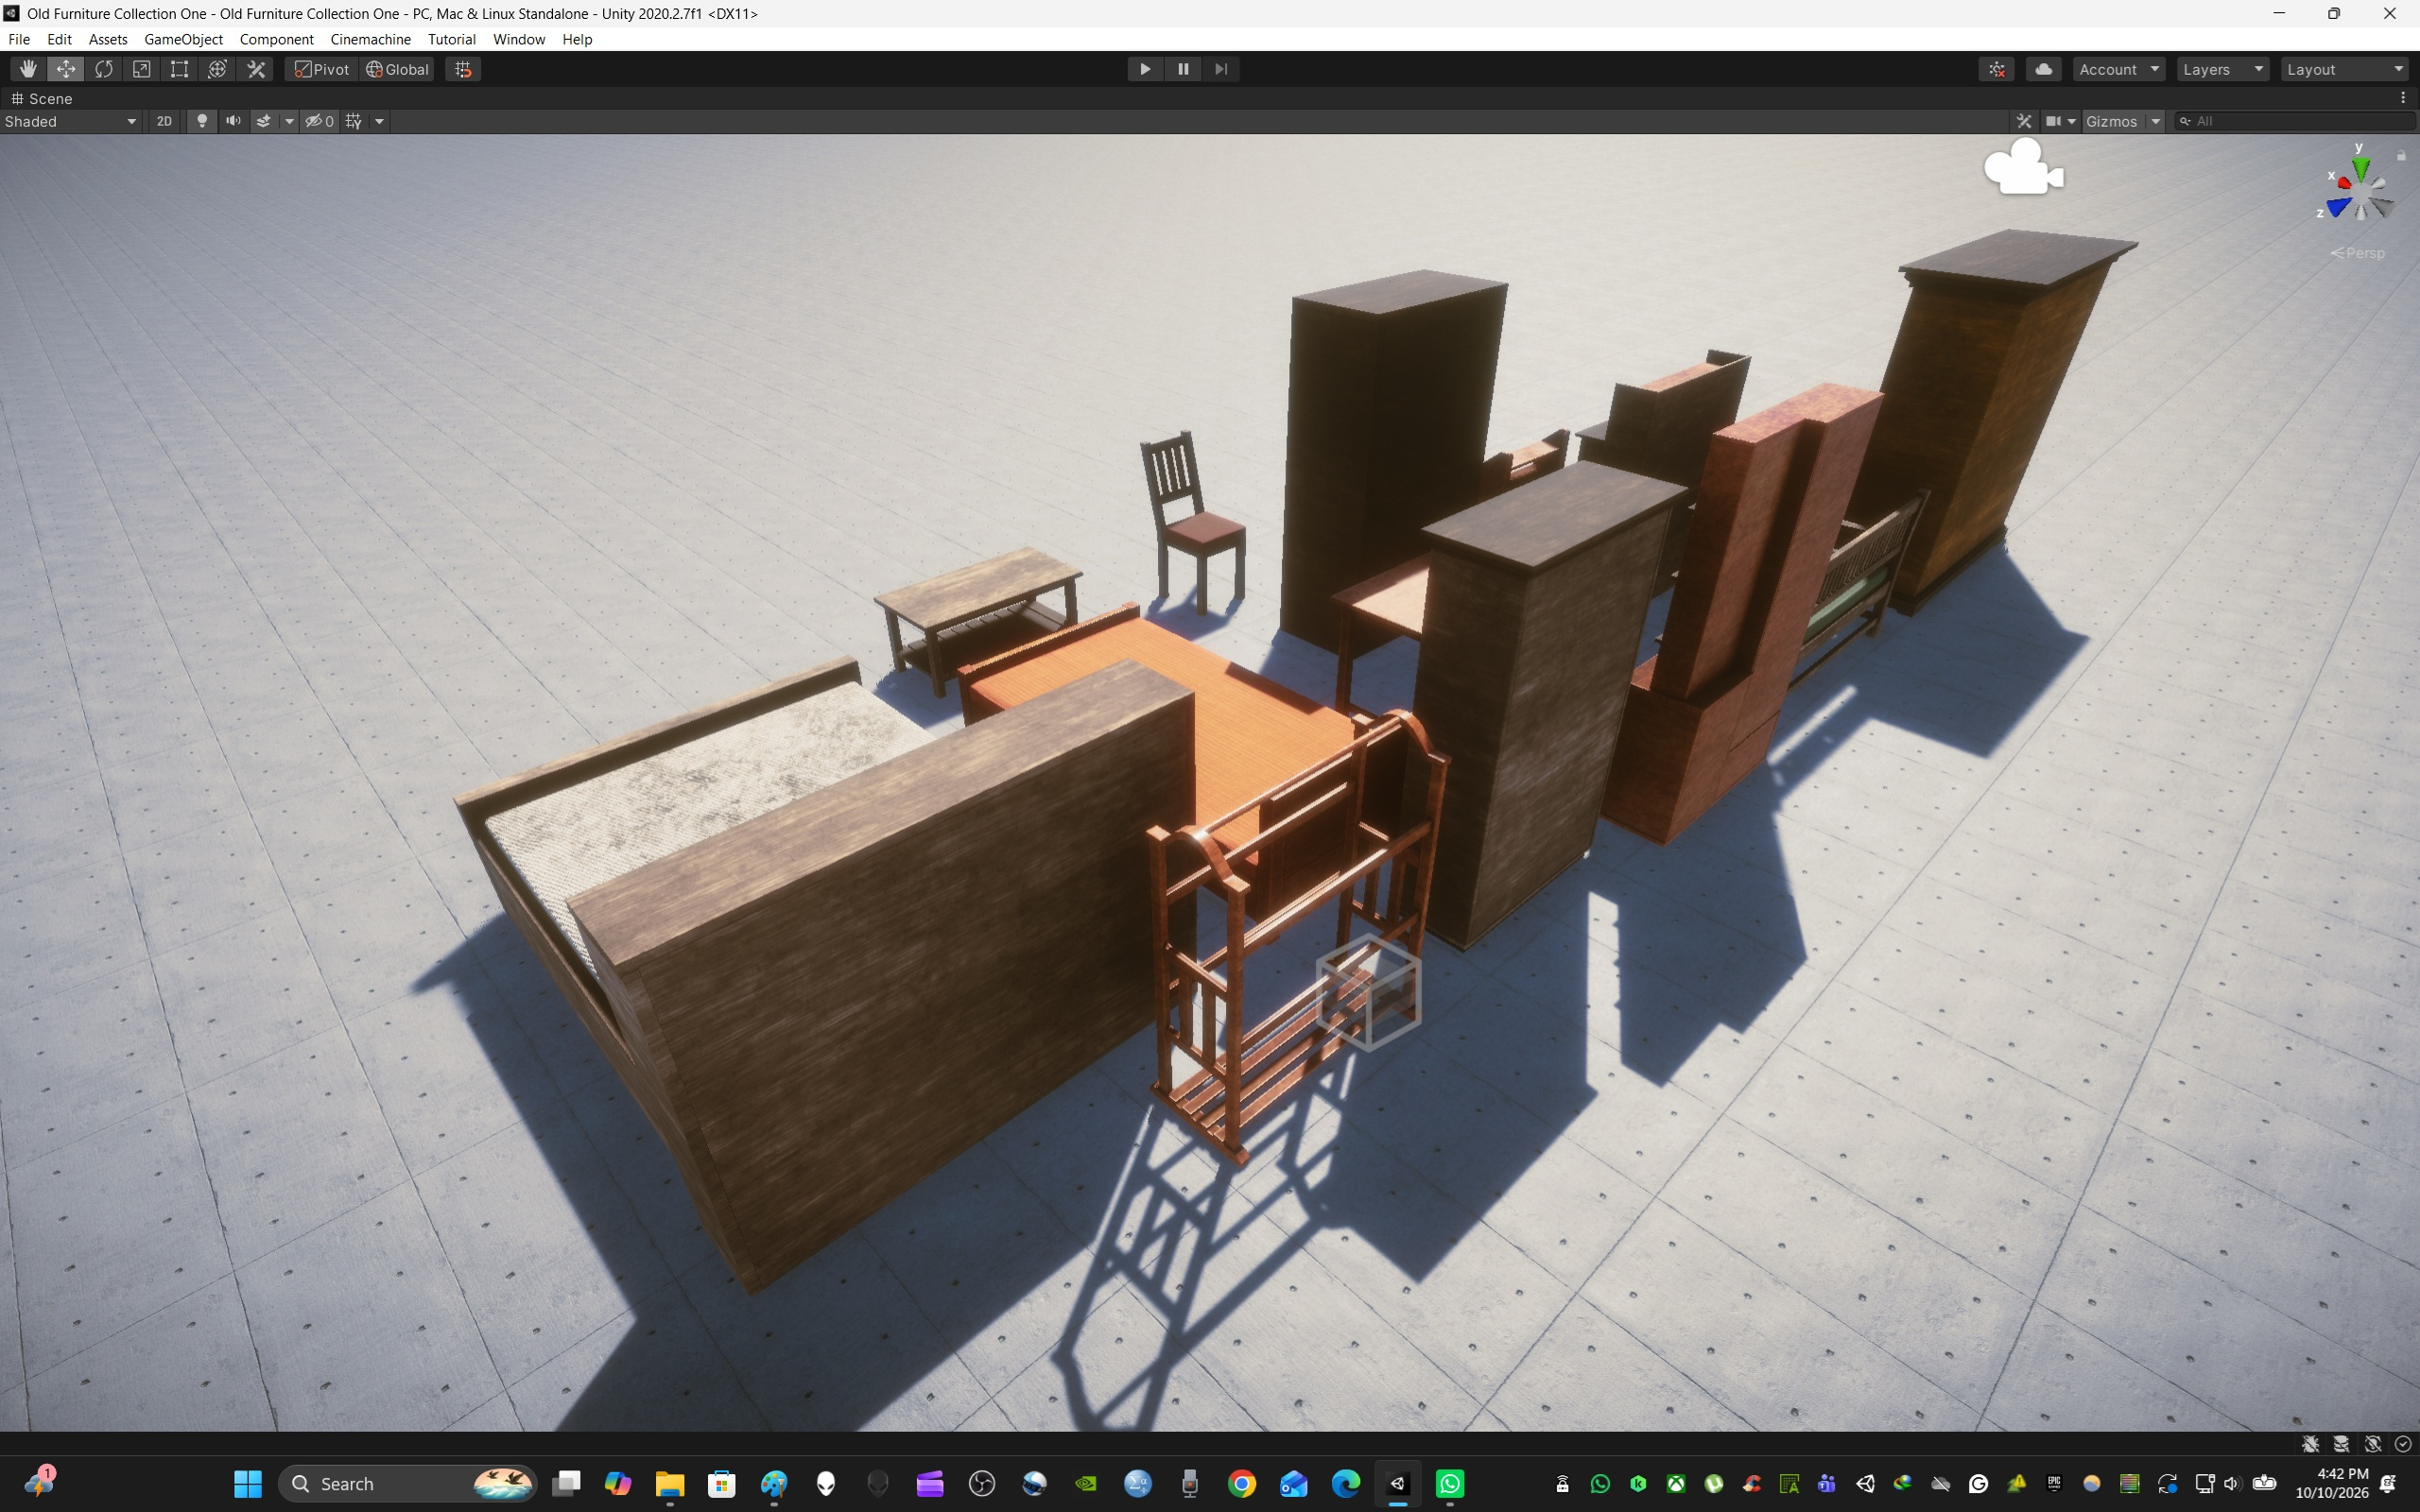
Task: Open the Cinemachine menu
Action: [370, 39]
